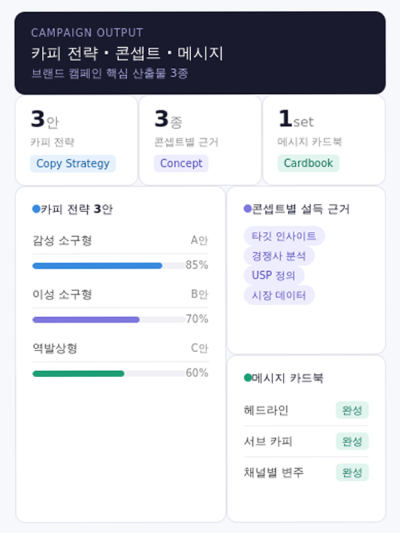Click the green dot beside 메시지 카드북

pyautogui.click(x=248, y=378)
